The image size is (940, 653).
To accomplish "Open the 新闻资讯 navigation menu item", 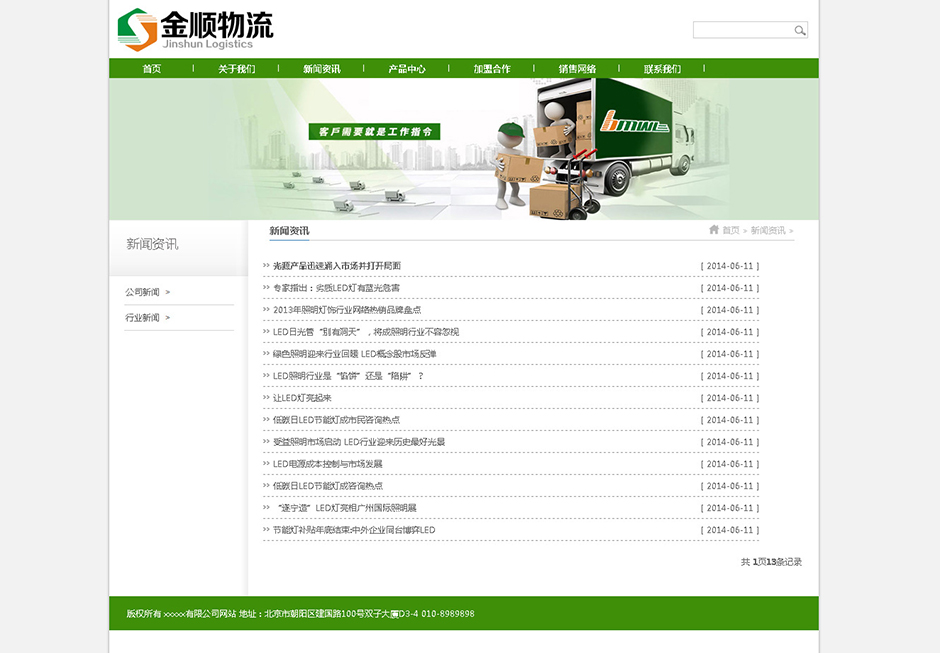I will click(322, 69).
